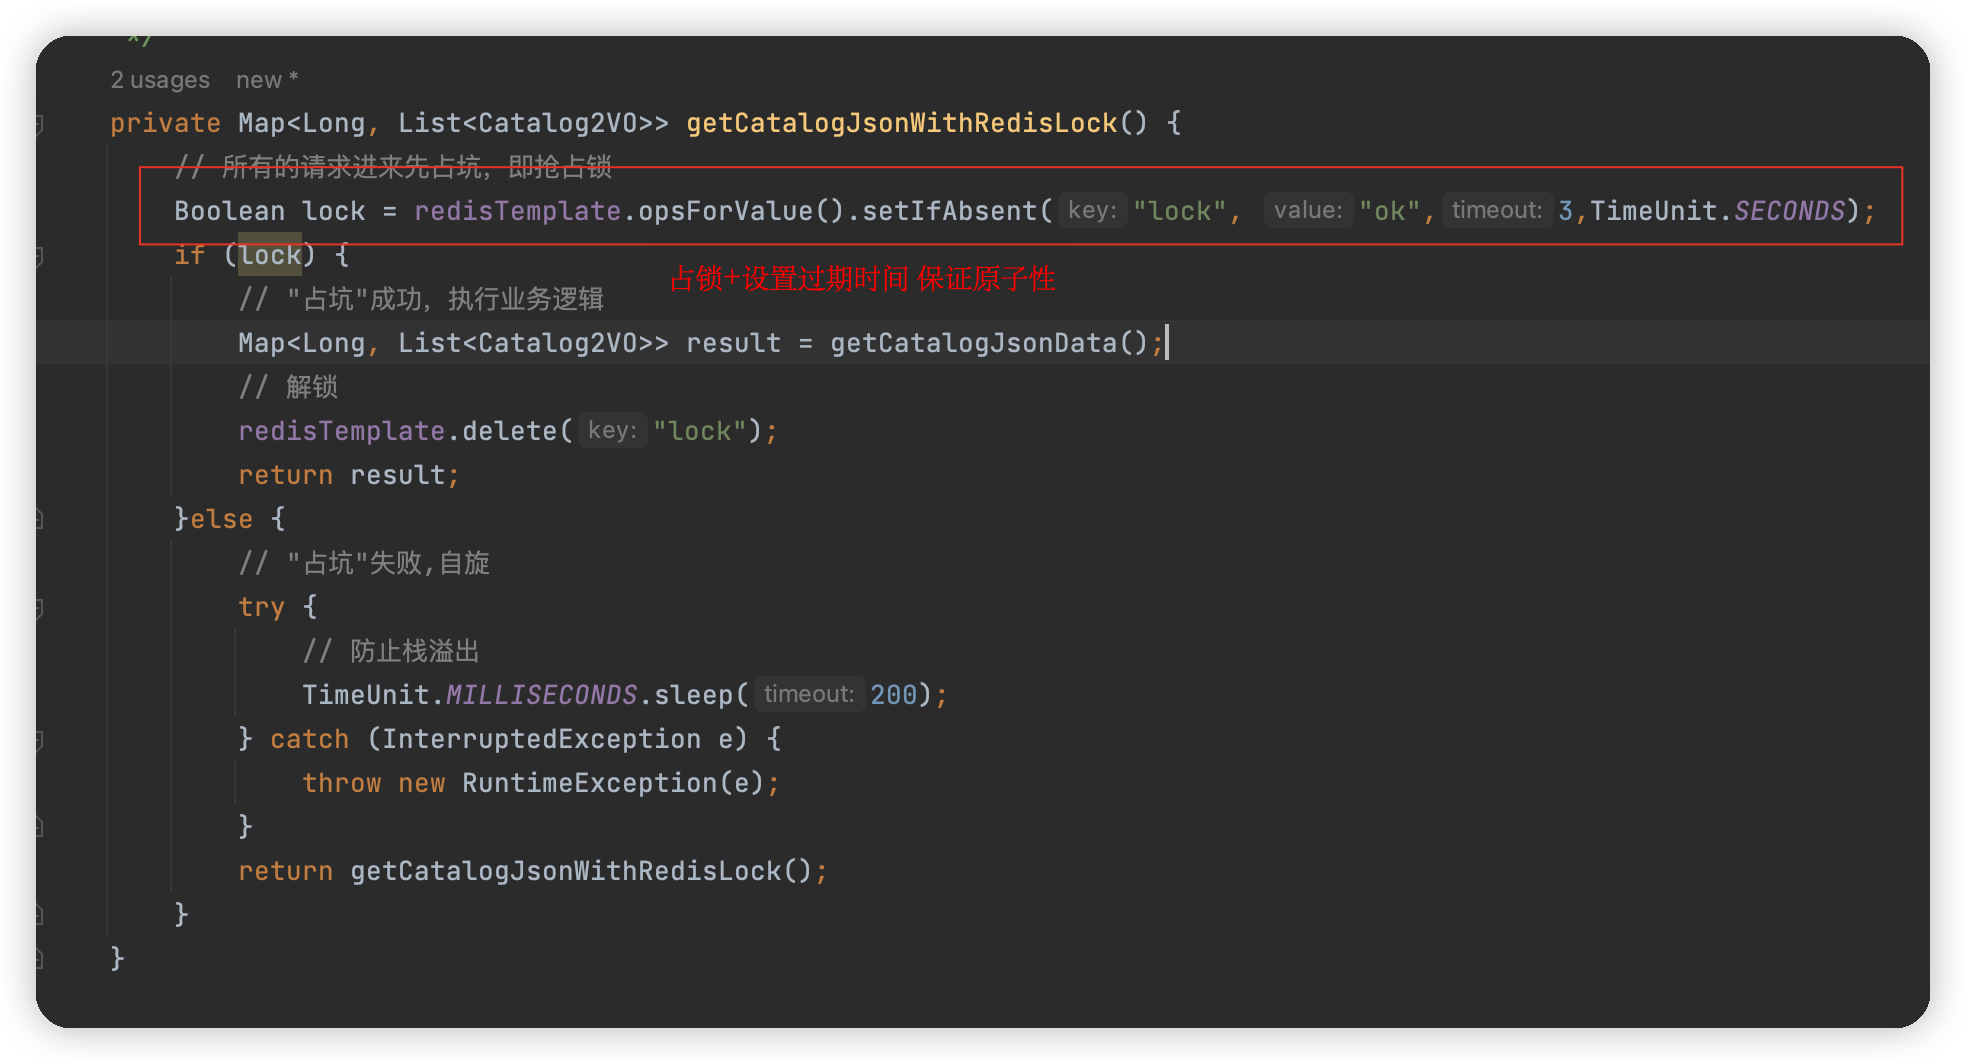Click 'return result;' statement

tap(349, 475)
